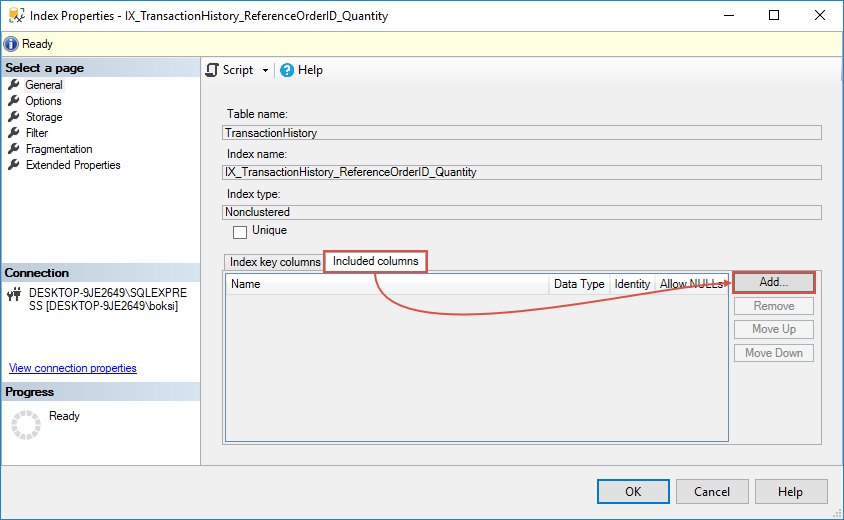Click the Help label in toolbar
Screen dimensions: 844x520
point(311,70)
